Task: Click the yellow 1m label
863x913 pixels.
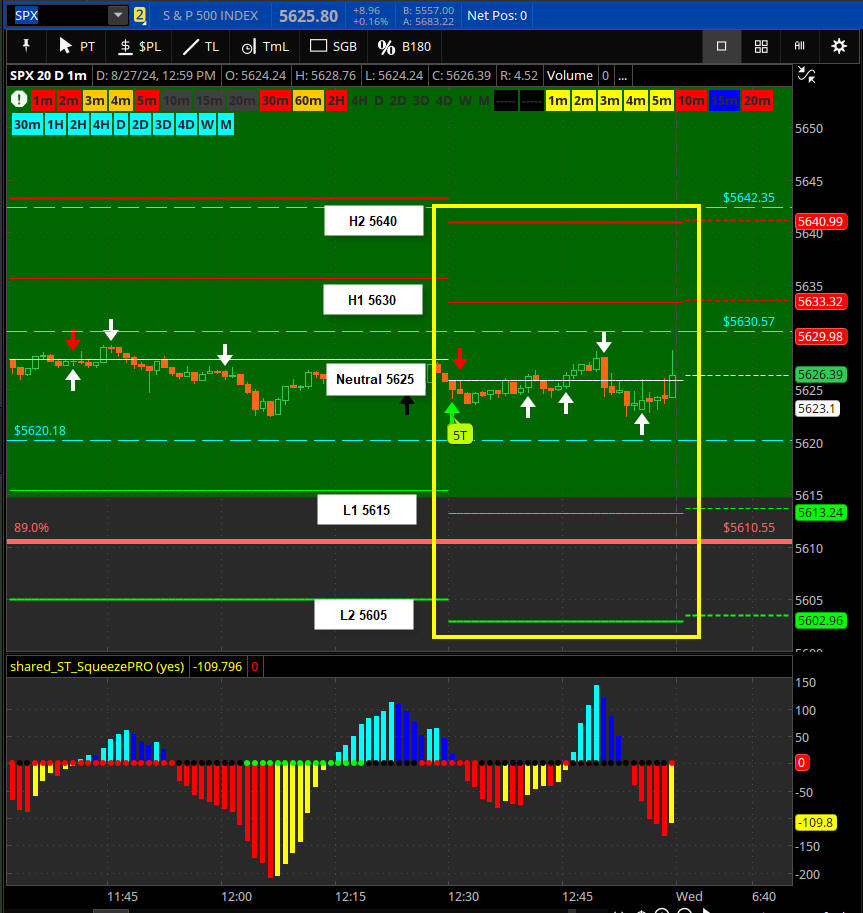Action: tap(558, 101)
